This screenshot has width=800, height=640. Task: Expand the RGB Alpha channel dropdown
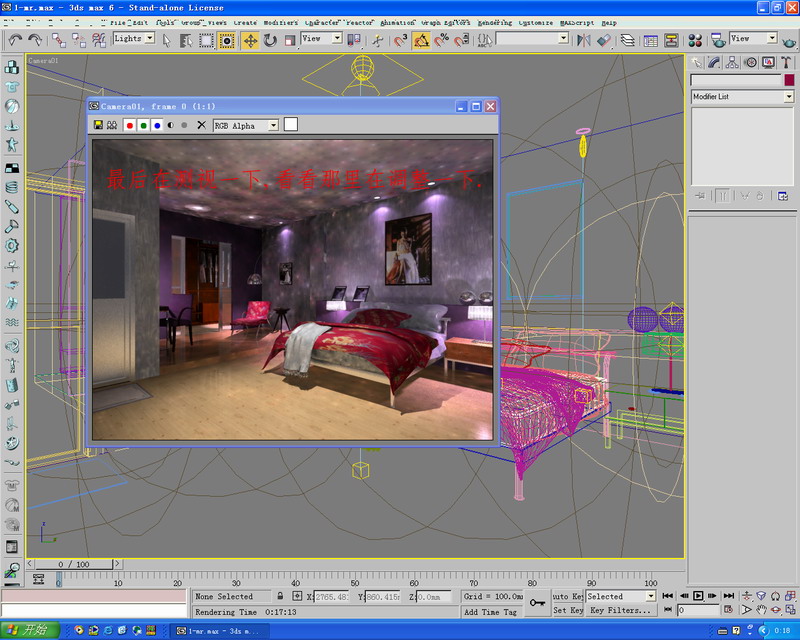pos(274,126)
